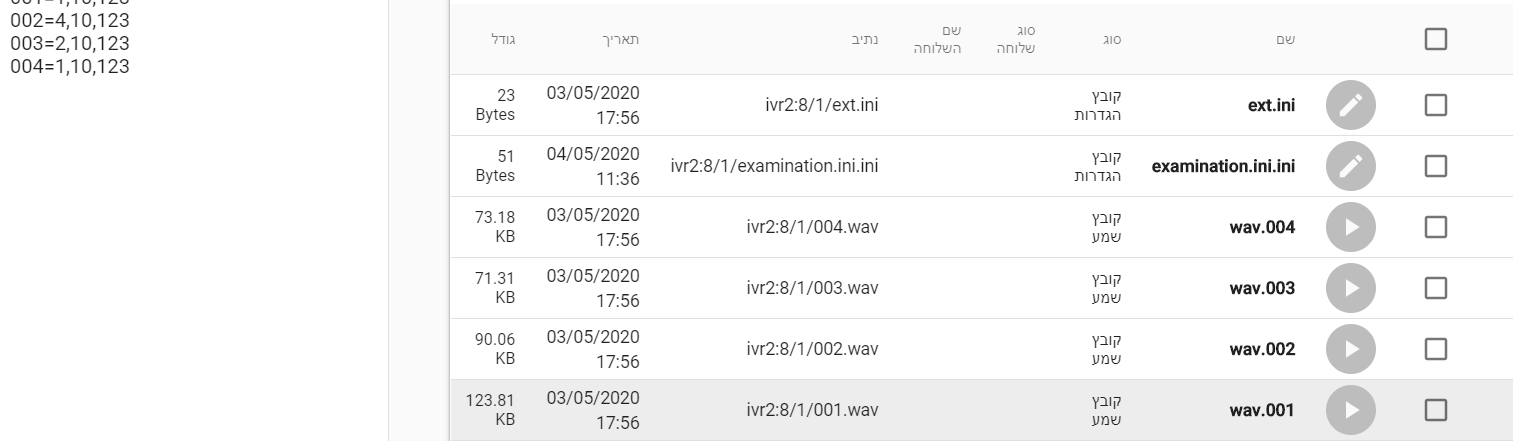Sort by the תאריך date column header
The height and width of the screenshot is (441, 1513).
[623, 40]
